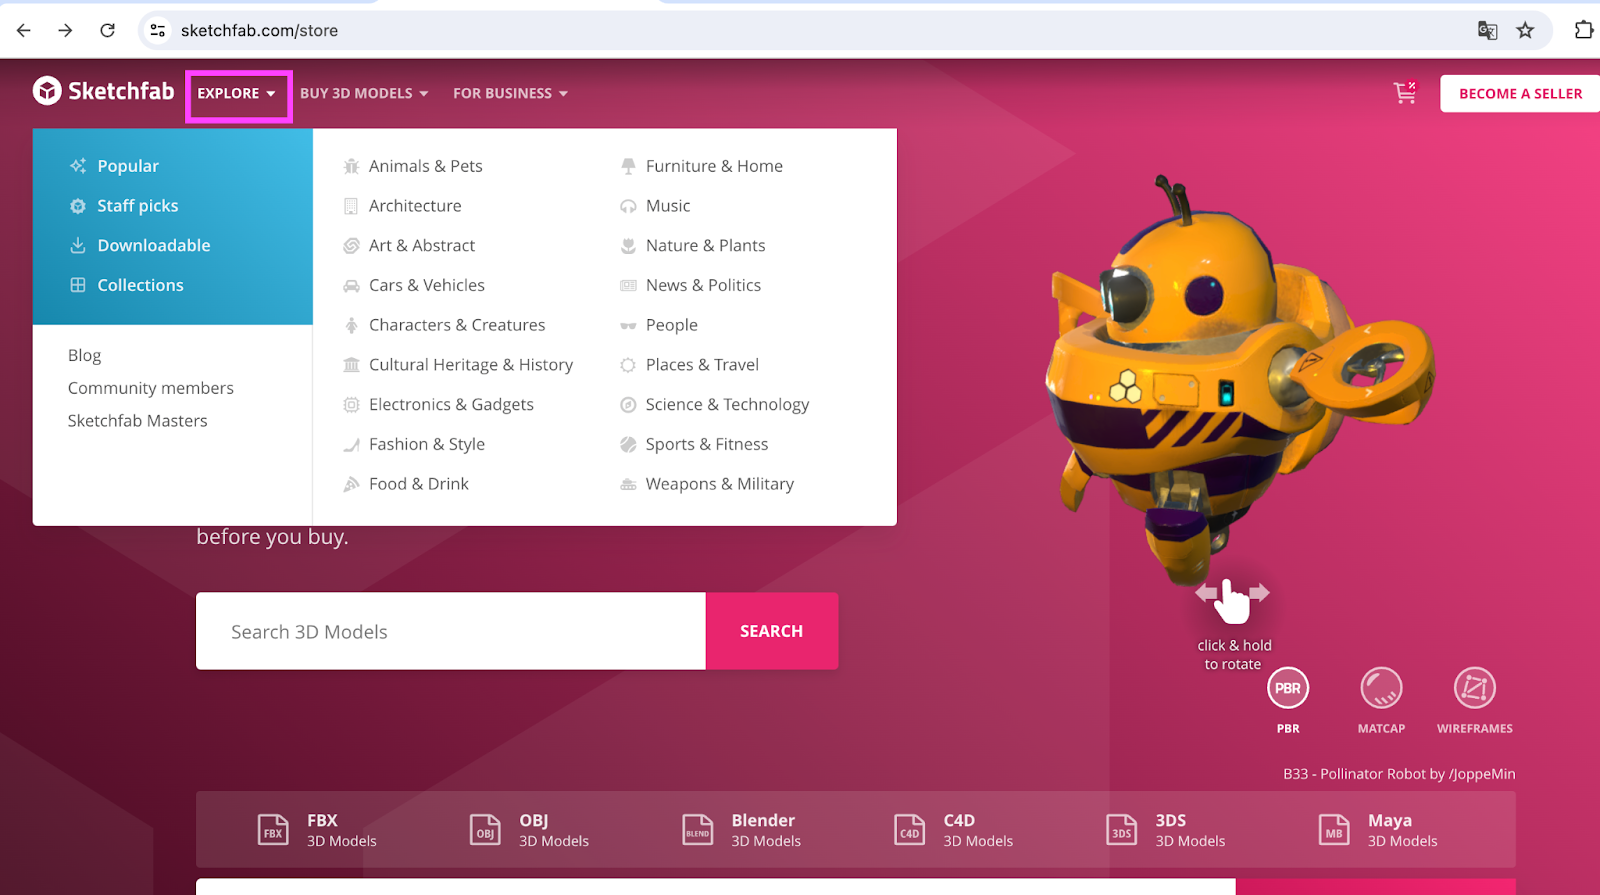Click the Sketchfab logo
1600x895 pixels.
tap(104, 92)
